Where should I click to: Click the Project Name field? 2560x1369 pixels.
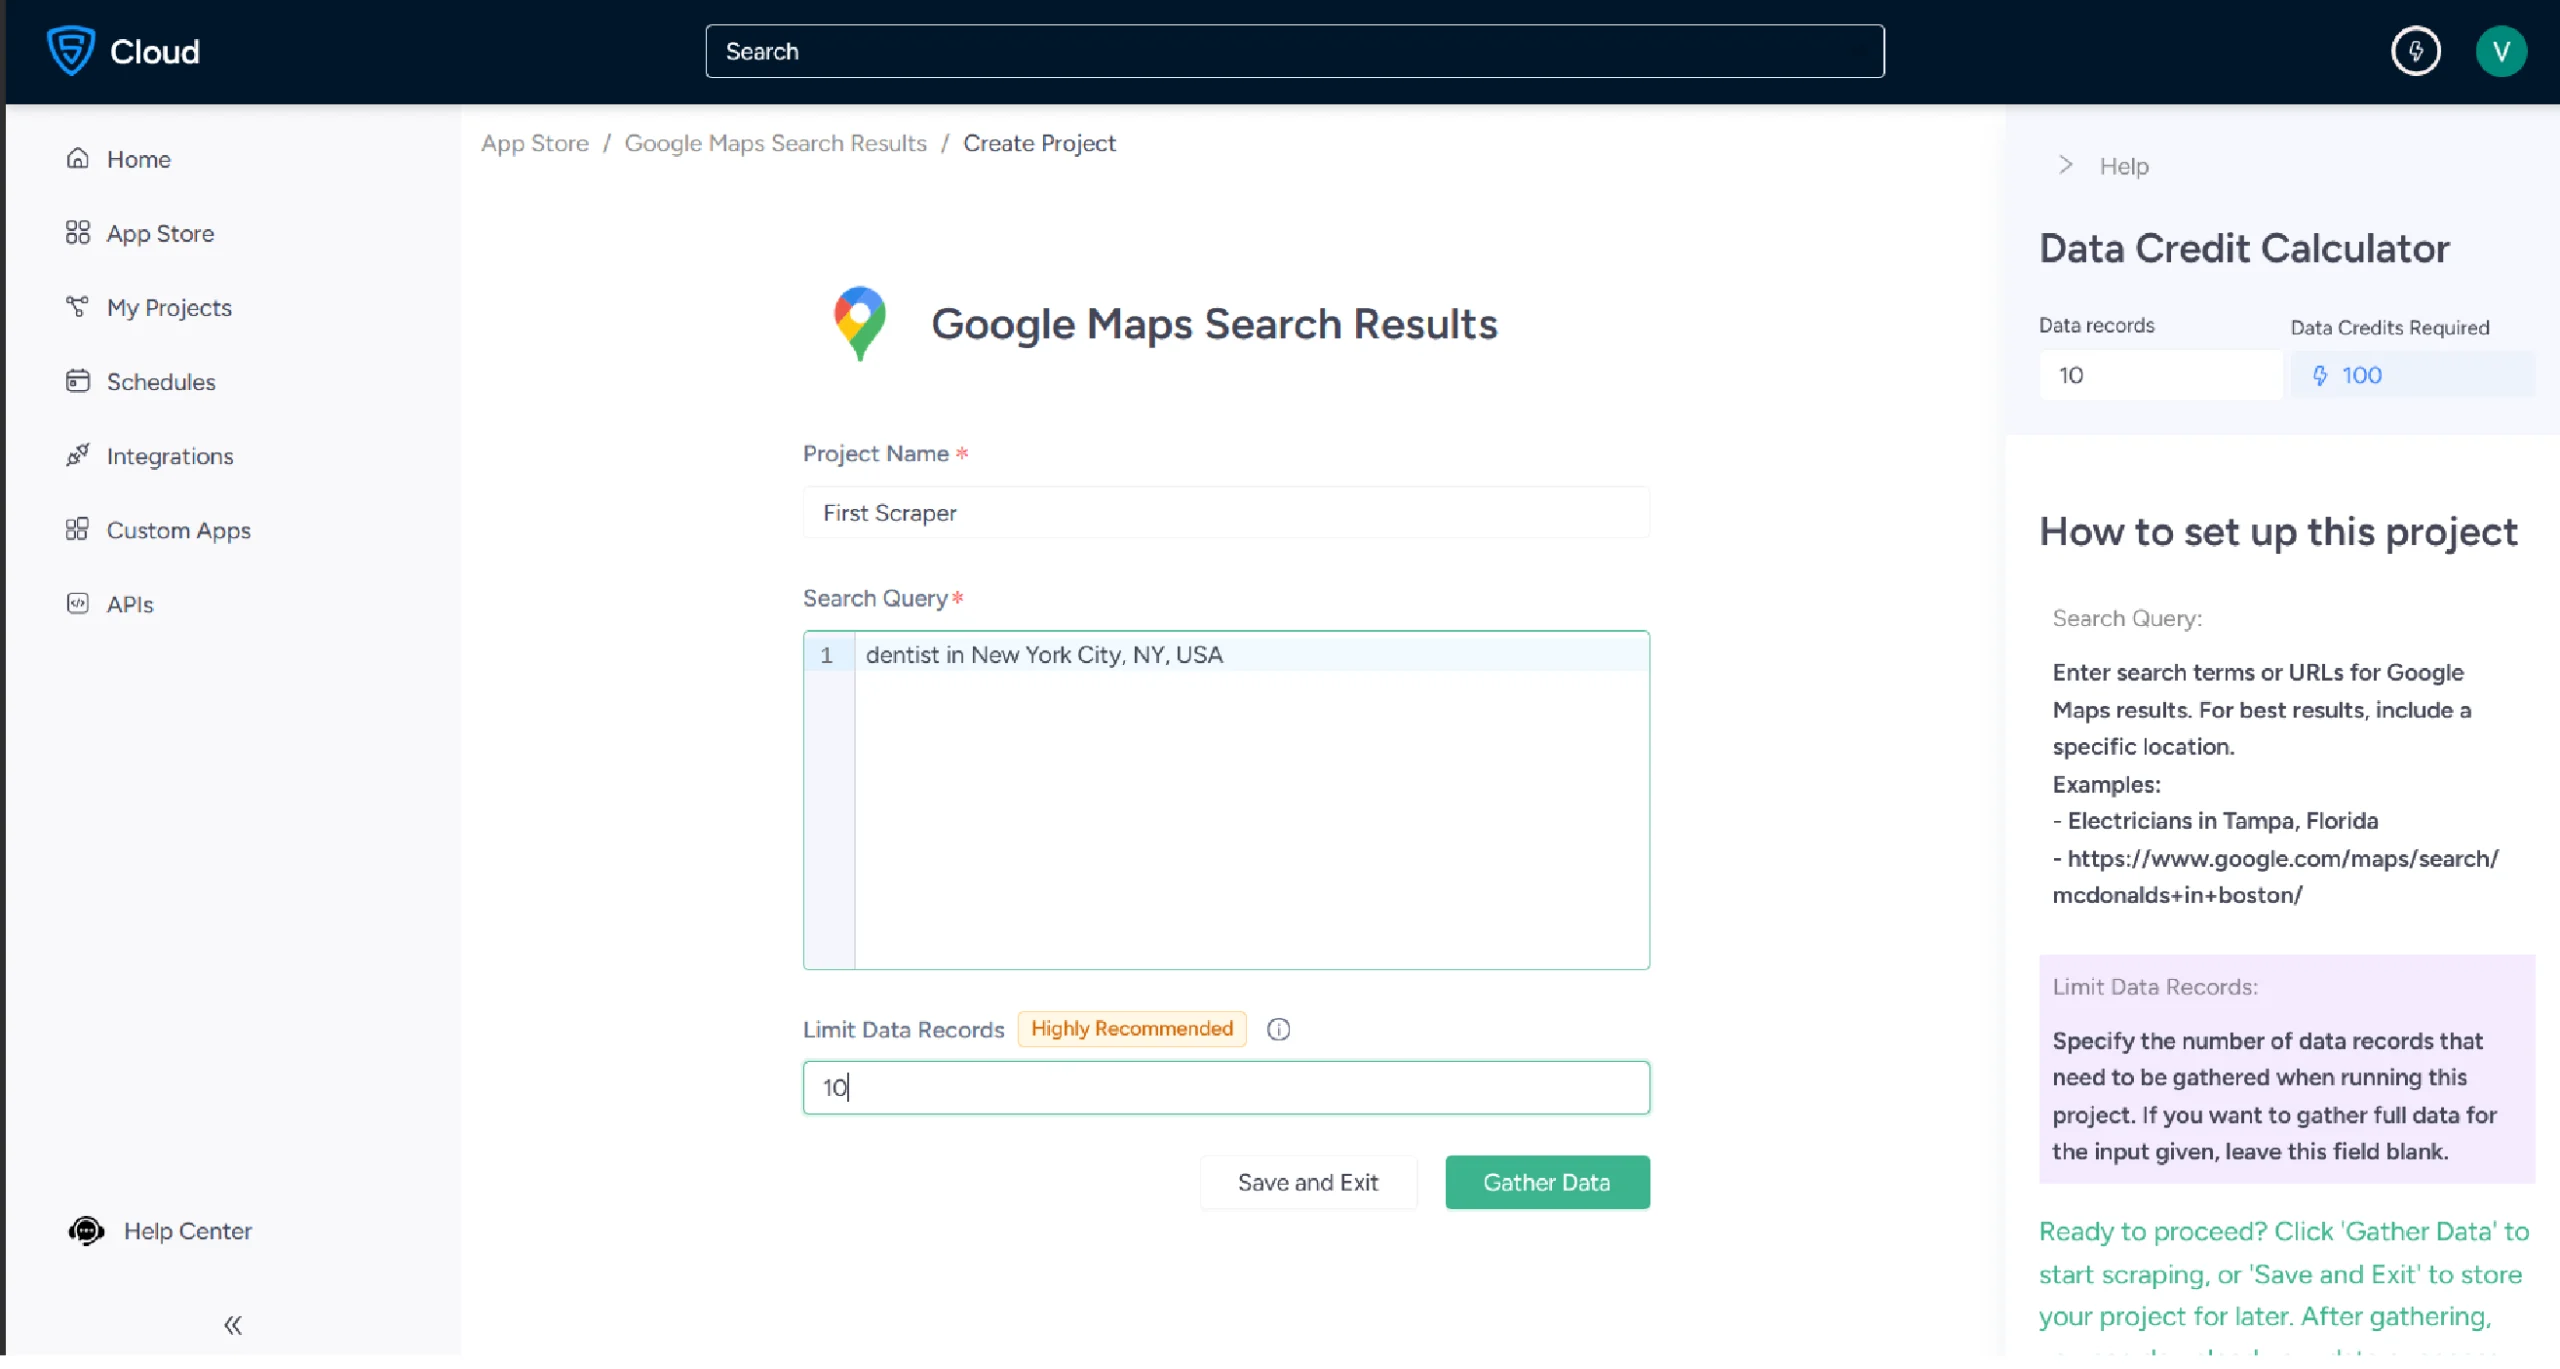click(x=1226, y=512)
